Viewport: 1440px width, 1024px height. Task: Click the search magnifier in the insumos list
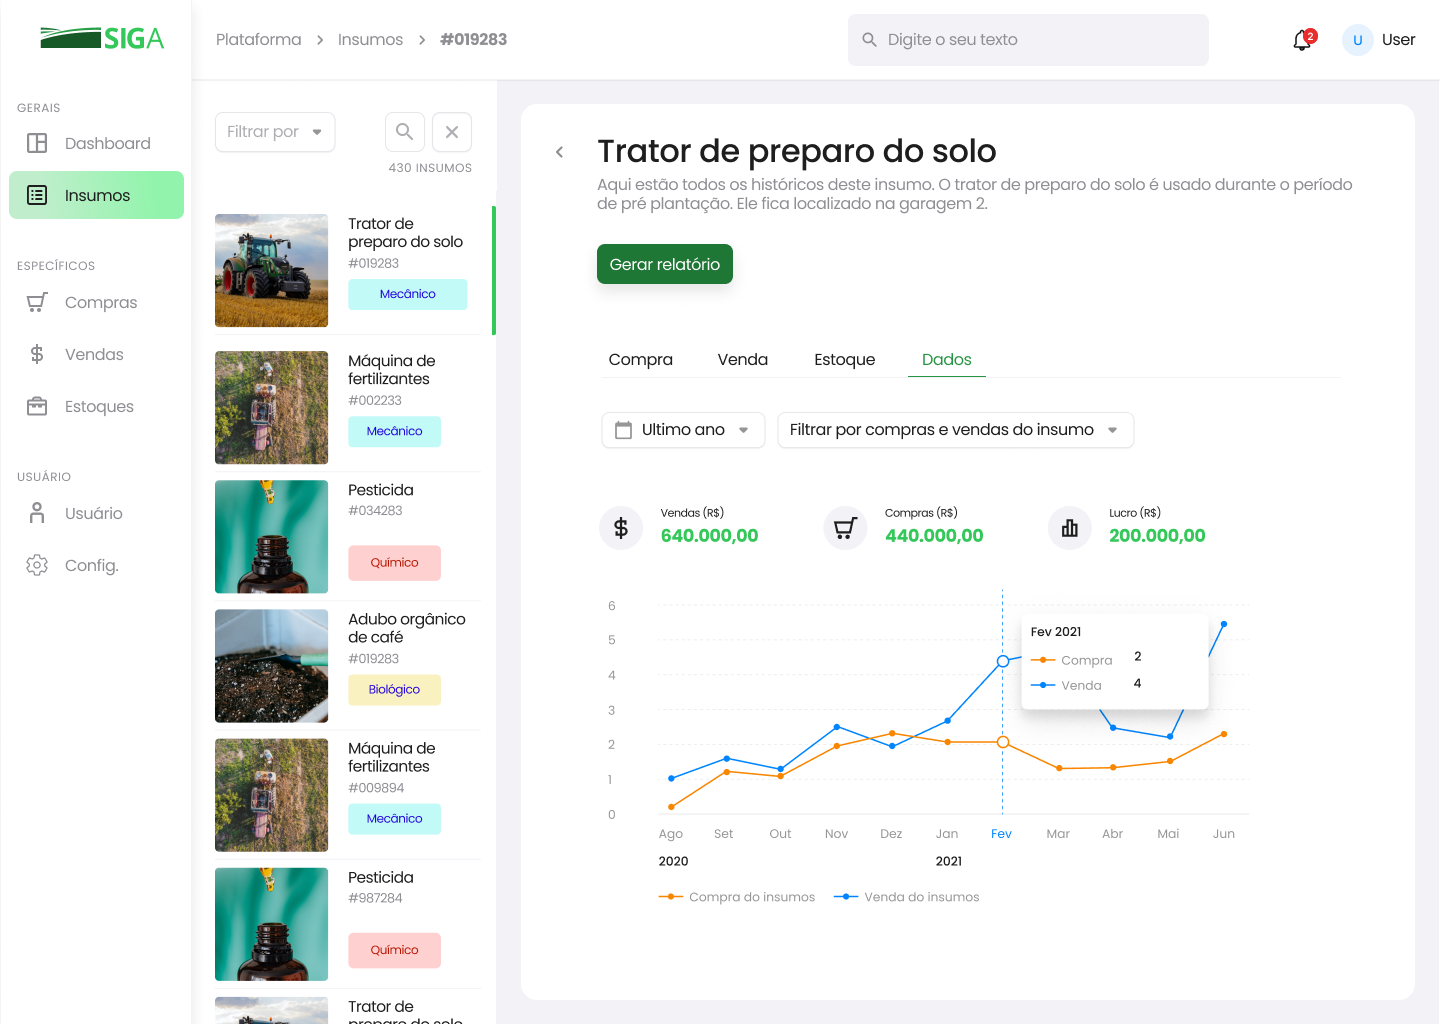point(405,132)
